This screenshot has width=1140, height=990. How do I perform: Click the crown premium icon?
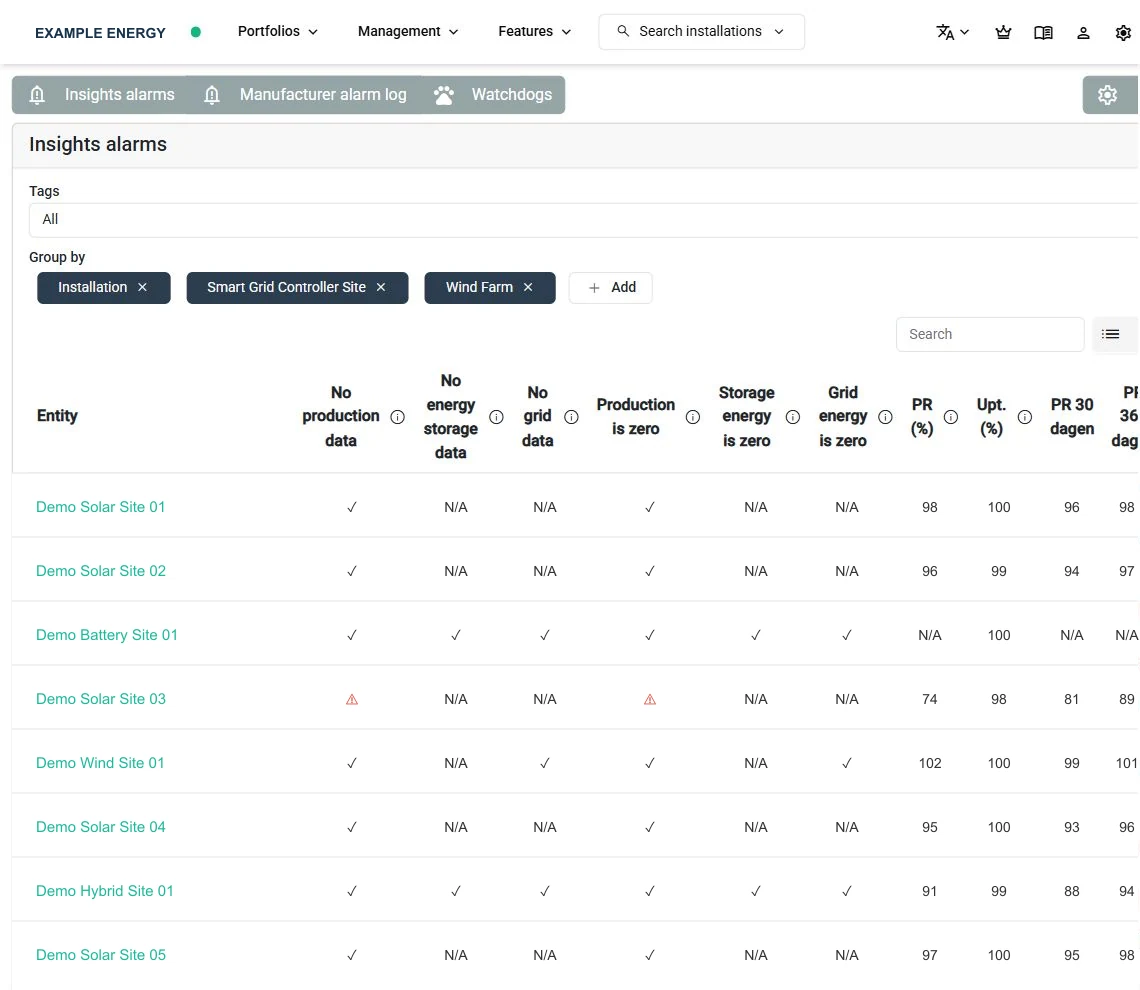point(1003,32)
